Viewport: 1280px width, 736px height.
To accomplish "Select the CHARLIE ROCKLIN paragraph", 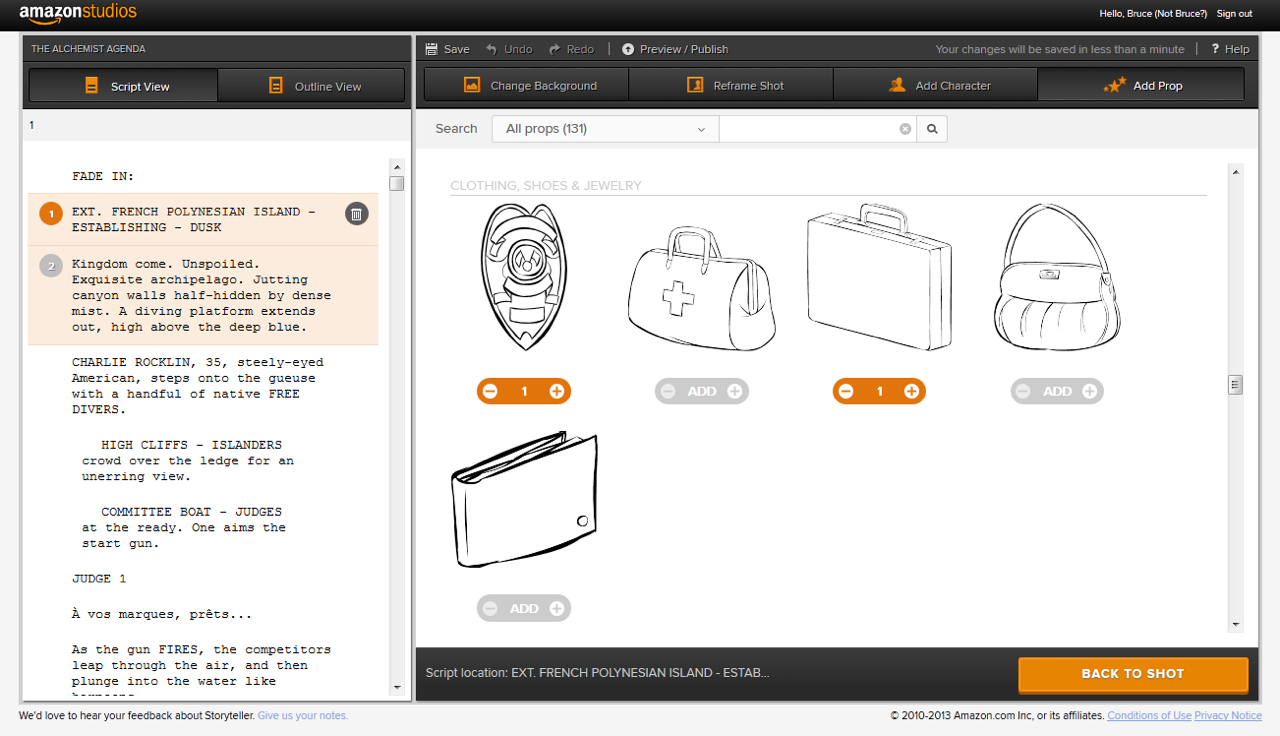I will coord(198,386).
